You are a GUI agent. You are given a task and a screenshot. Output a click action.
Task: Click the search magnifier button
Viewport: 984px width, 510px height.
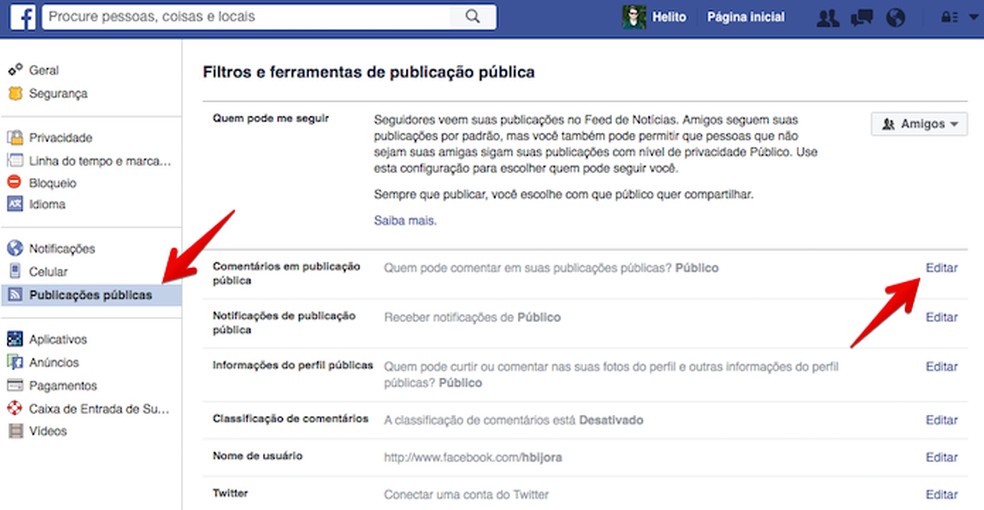click(x=473, y=17)
